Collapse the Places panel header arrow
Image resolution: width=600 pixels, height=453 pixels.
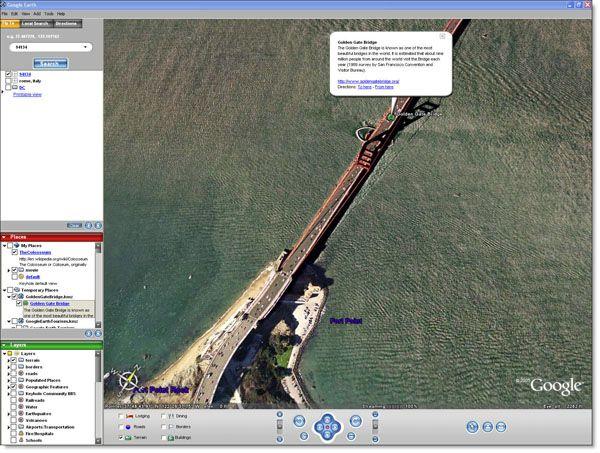coord(4,237)
